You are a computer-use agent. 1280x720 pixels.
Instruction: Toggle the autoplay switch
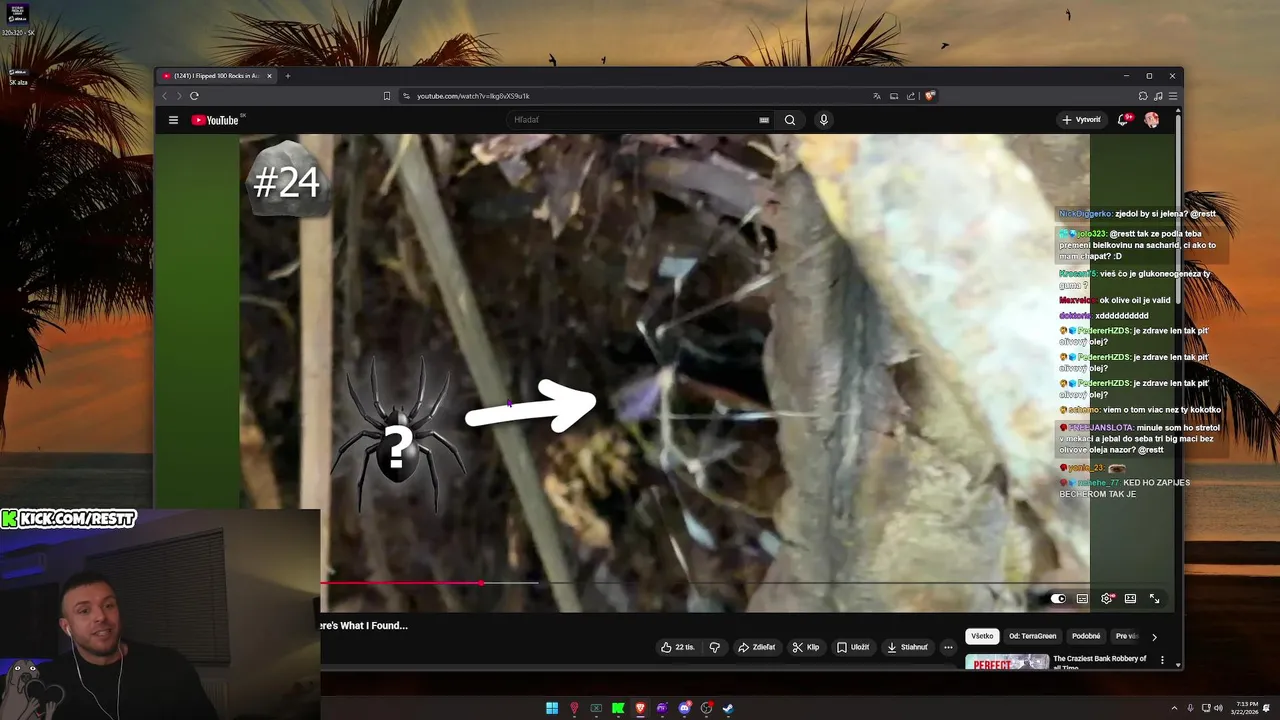tap(1058, 598)
